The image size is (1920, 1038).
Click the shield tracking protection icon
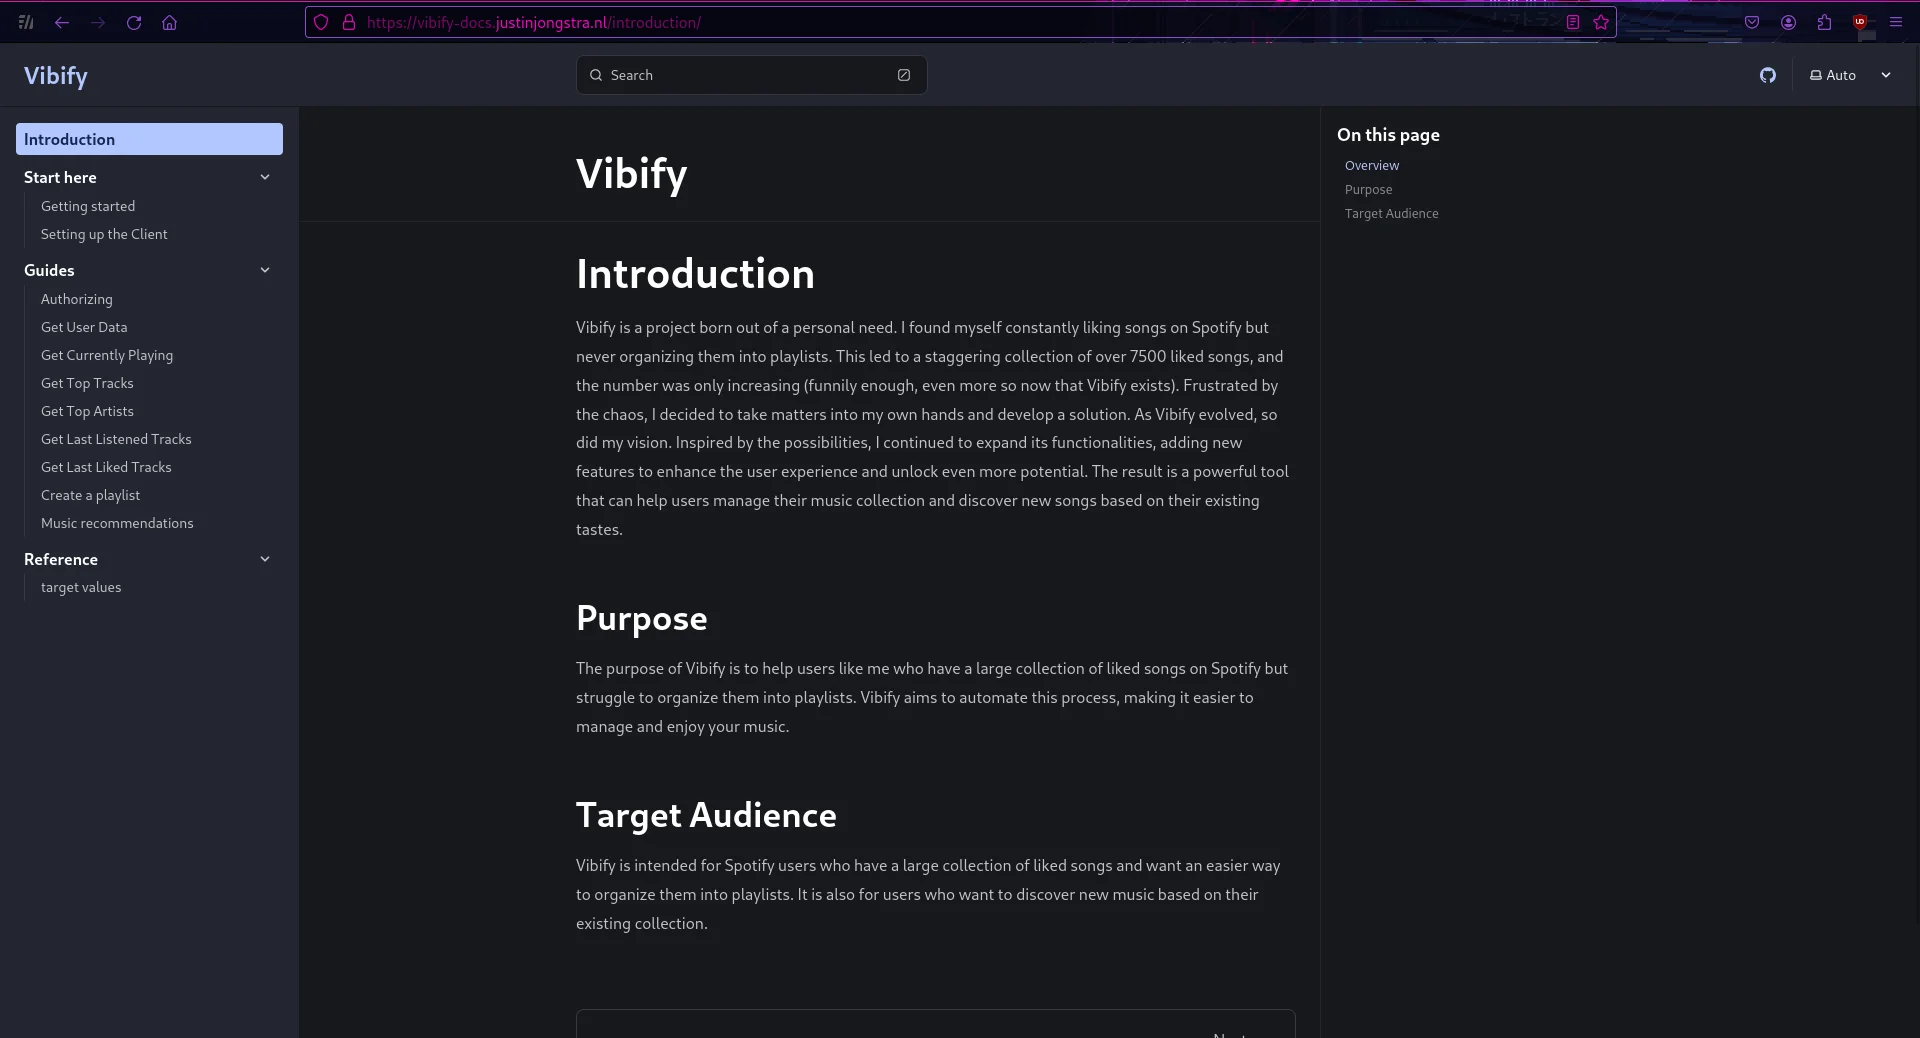click(320, 22)
